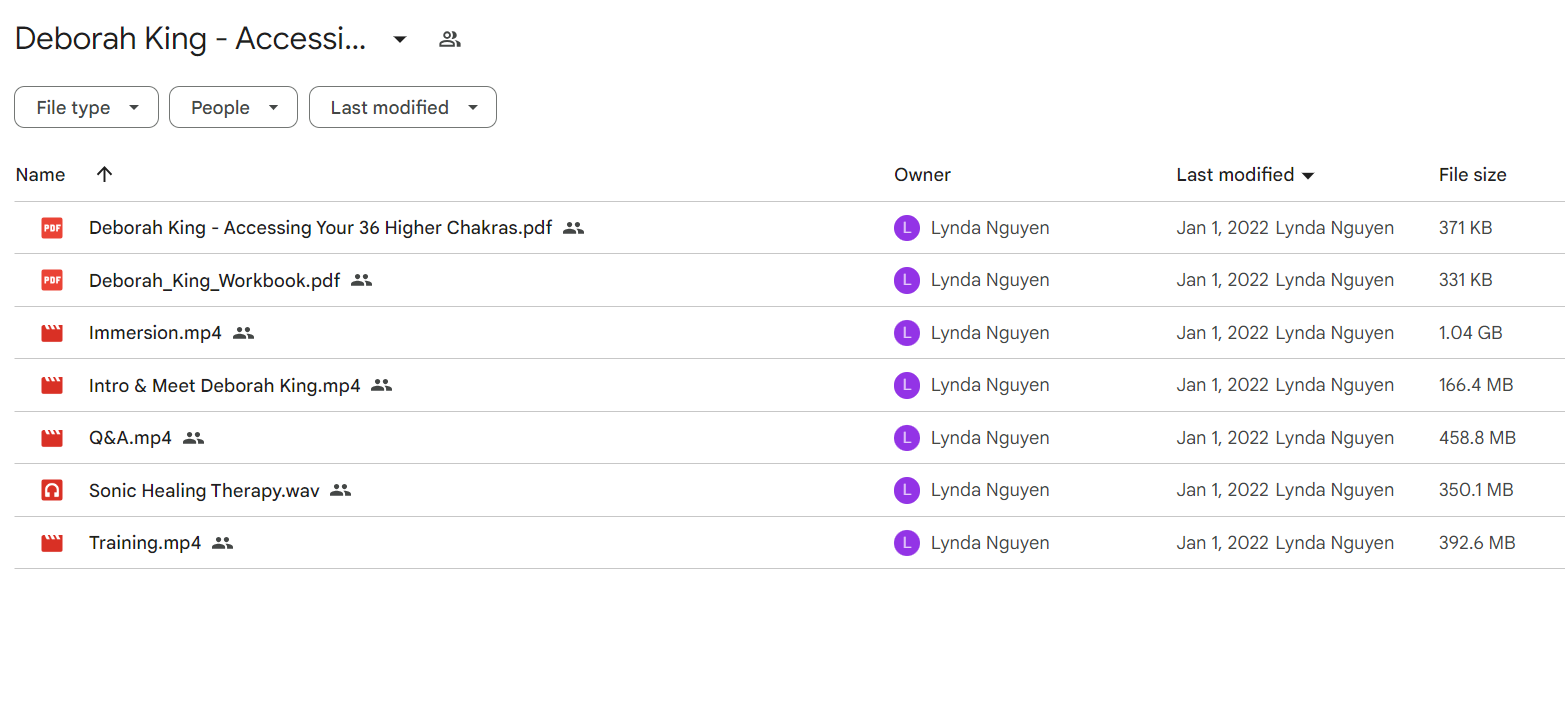Click the 1.04 GB file size value
This screenshot has height=720, width=1565.
tap(1470, 333)
